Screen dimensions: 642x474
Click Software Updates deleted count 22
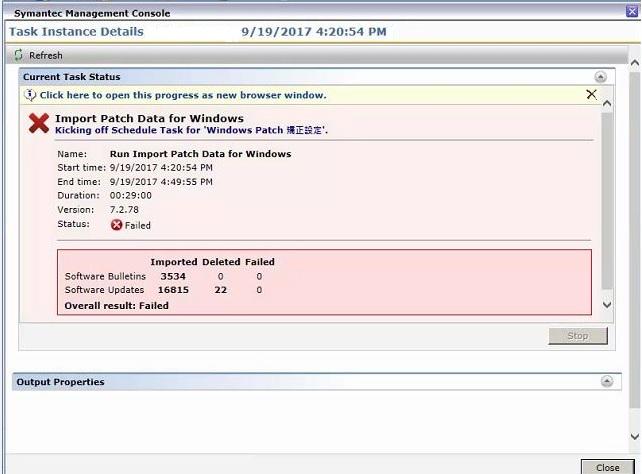point(220,290)
